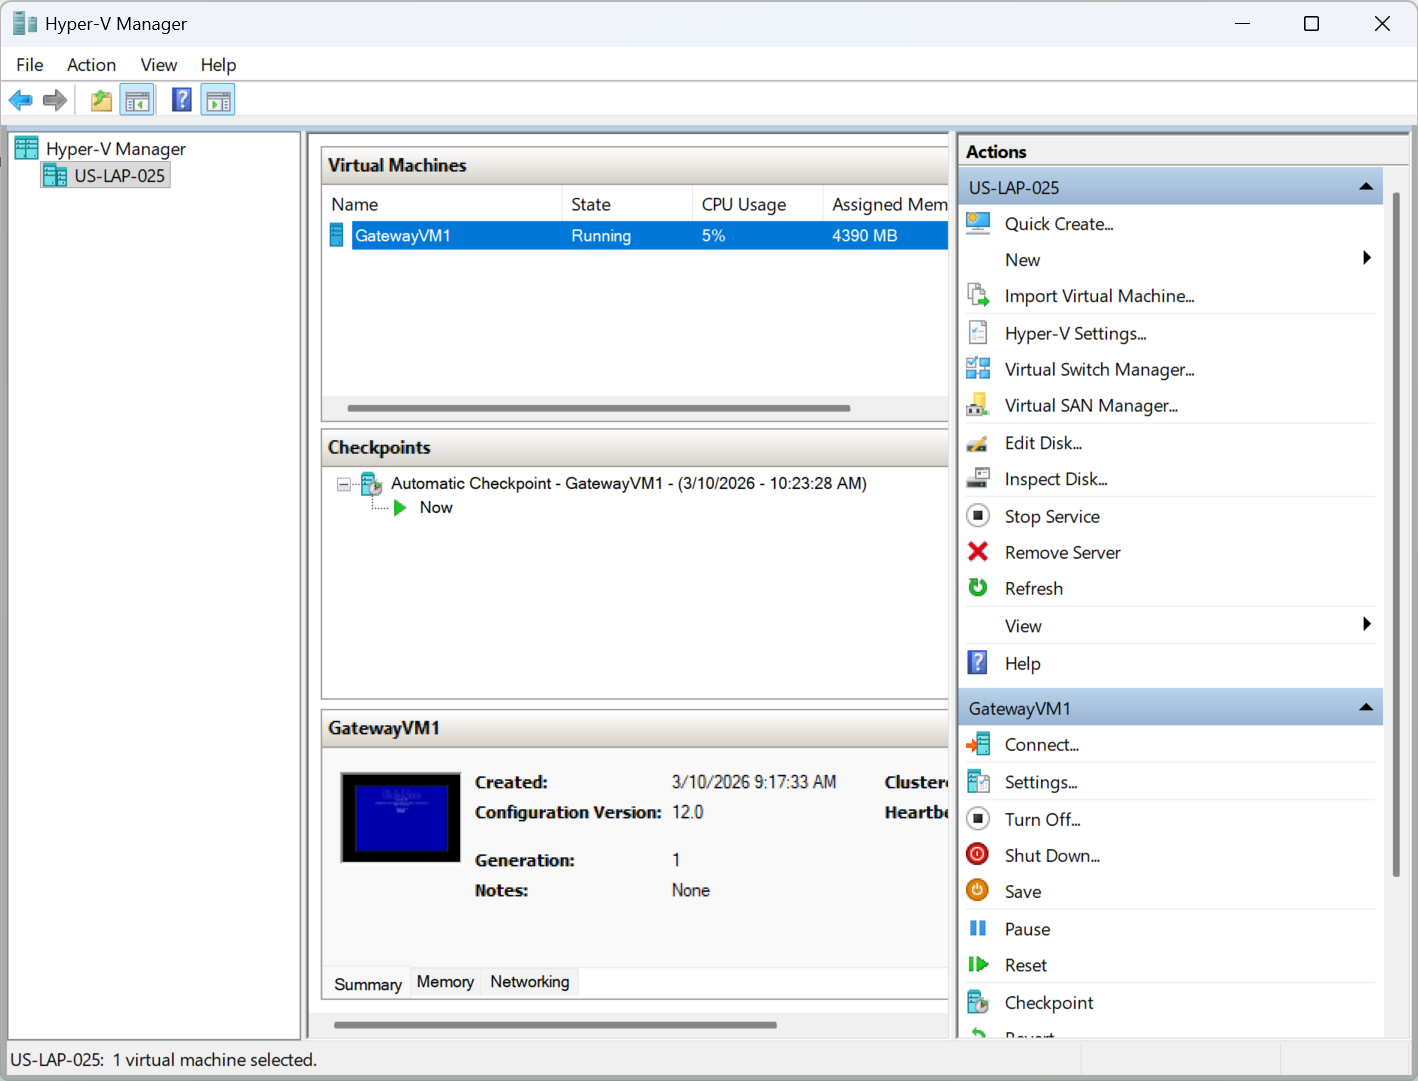
Task: Click the Running state cell
Action: click(x=601, y=236)
